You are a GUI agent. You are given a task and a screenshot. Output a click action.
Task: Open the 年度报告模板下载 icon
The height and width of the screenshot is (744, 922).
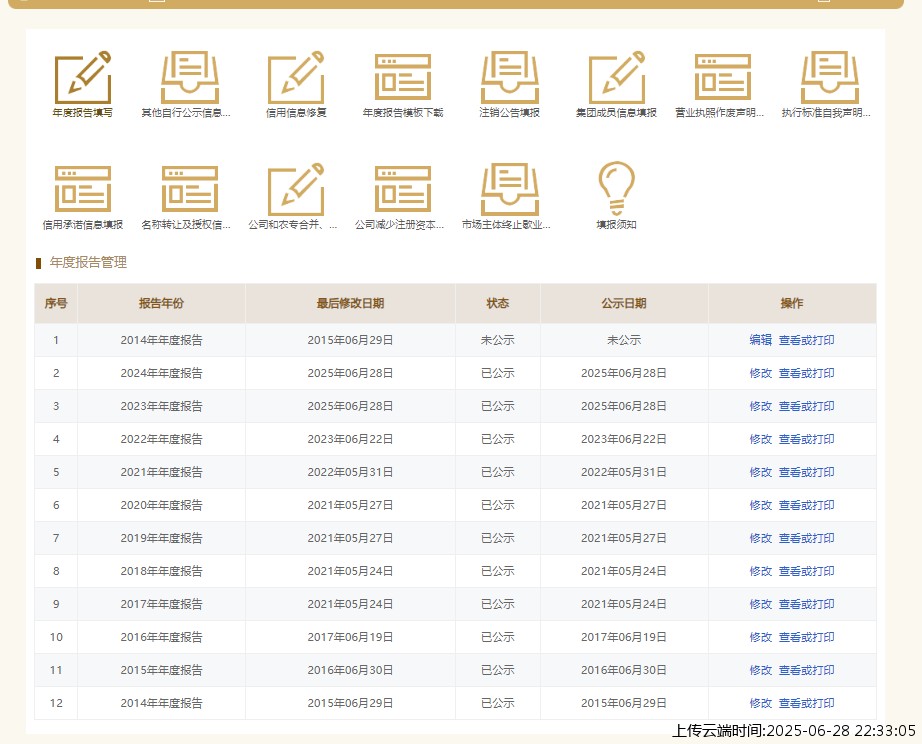pos(403,77)
